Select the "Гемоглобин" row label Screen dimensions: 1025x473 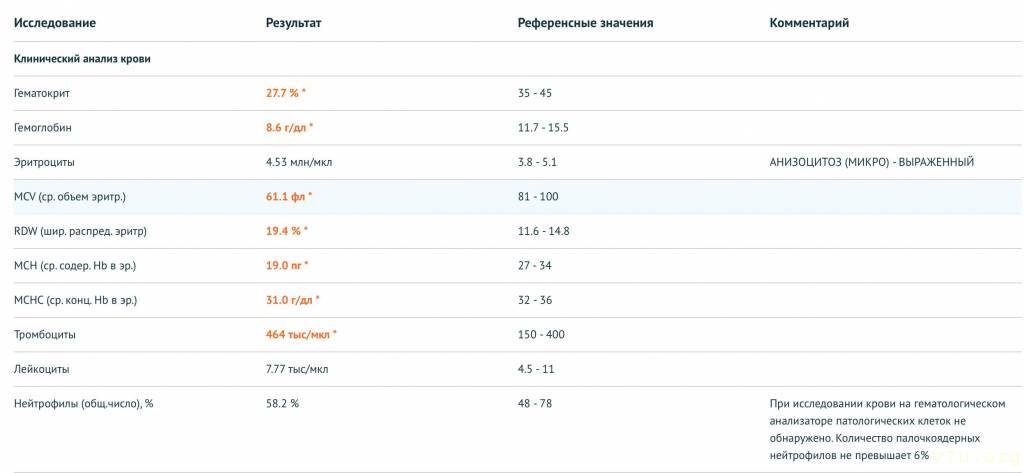point(43,128)
